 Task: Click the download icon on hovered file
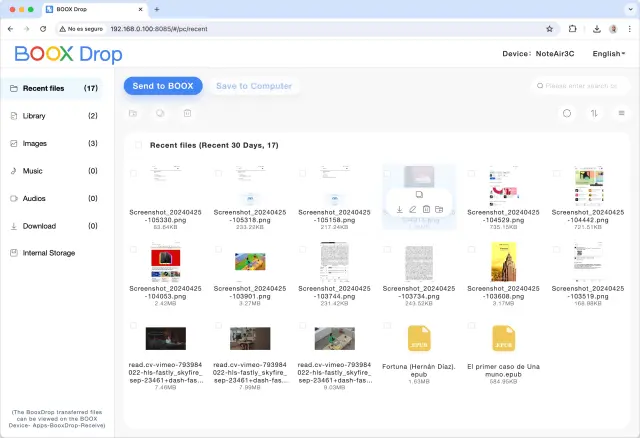coord(400,209)
